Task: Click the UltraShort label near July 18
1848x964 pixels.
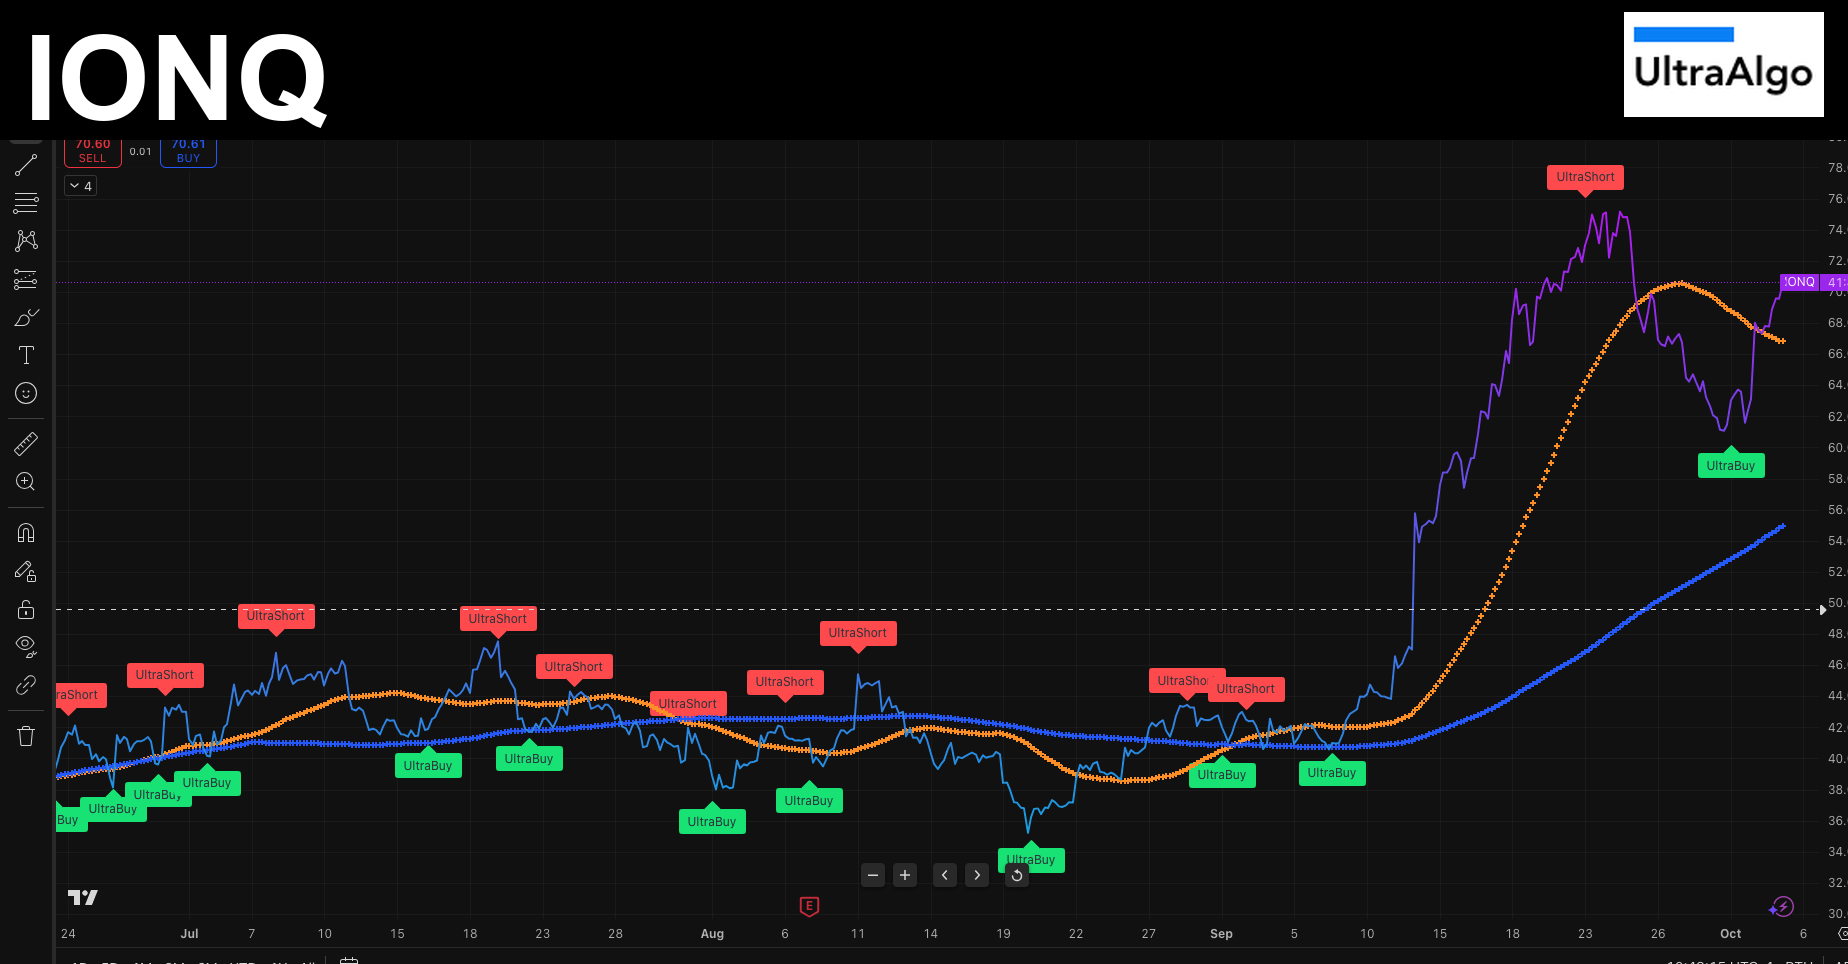Action: point(498,619)
